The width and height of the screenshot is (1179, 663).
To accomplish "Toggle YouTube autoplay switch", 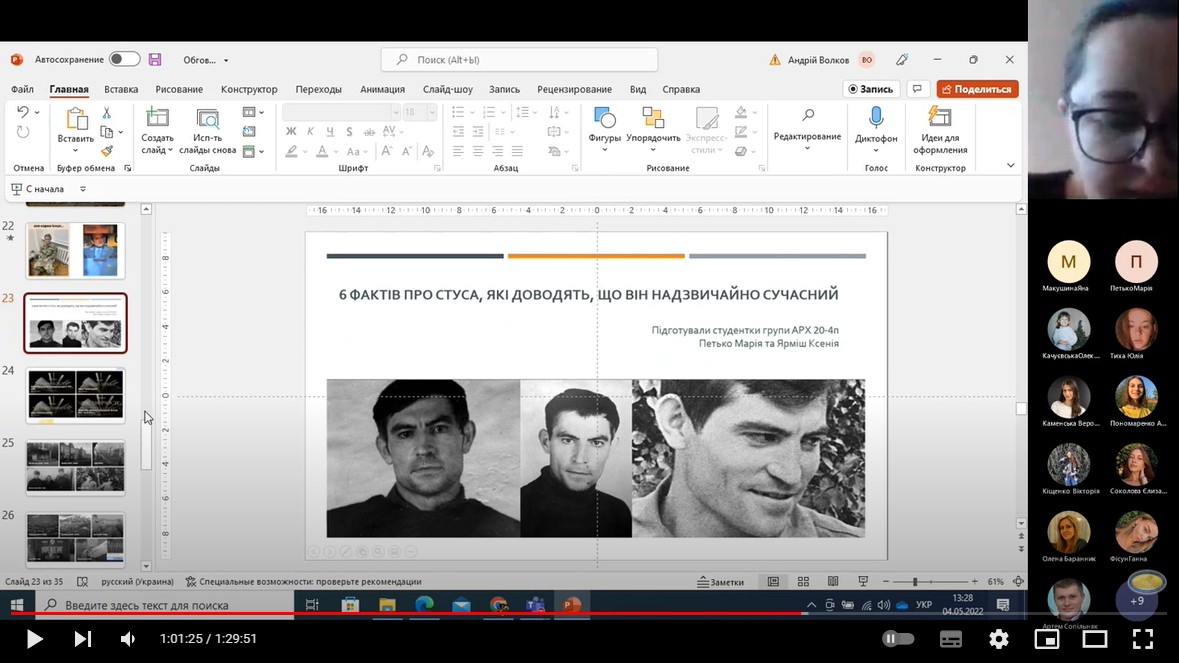I will click(898, 638).
